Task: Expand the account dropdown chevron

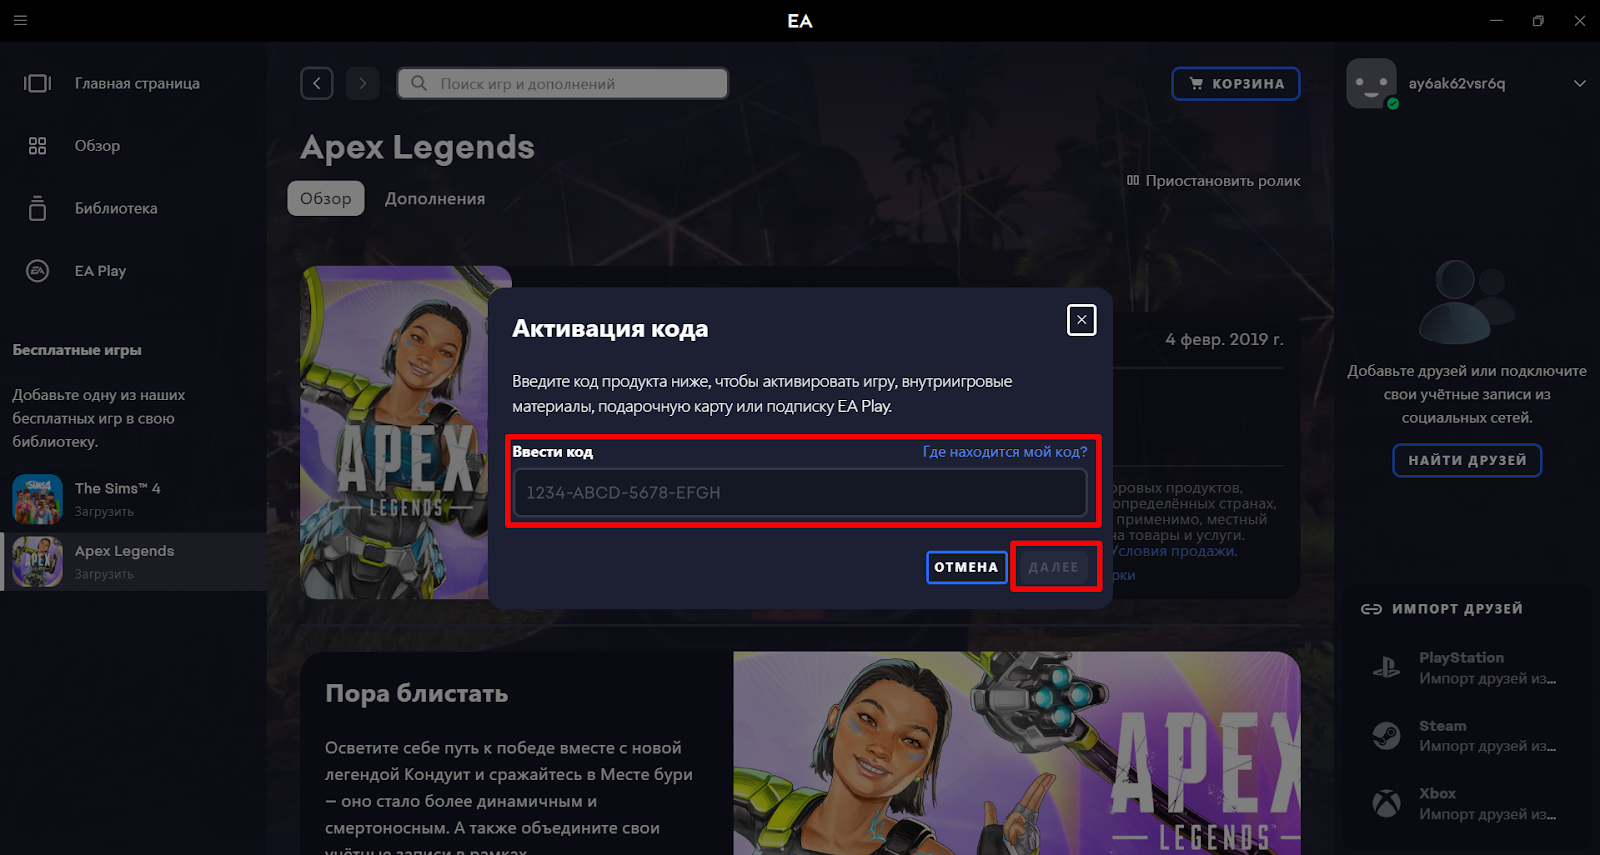Action: (x=1579, y=83)
